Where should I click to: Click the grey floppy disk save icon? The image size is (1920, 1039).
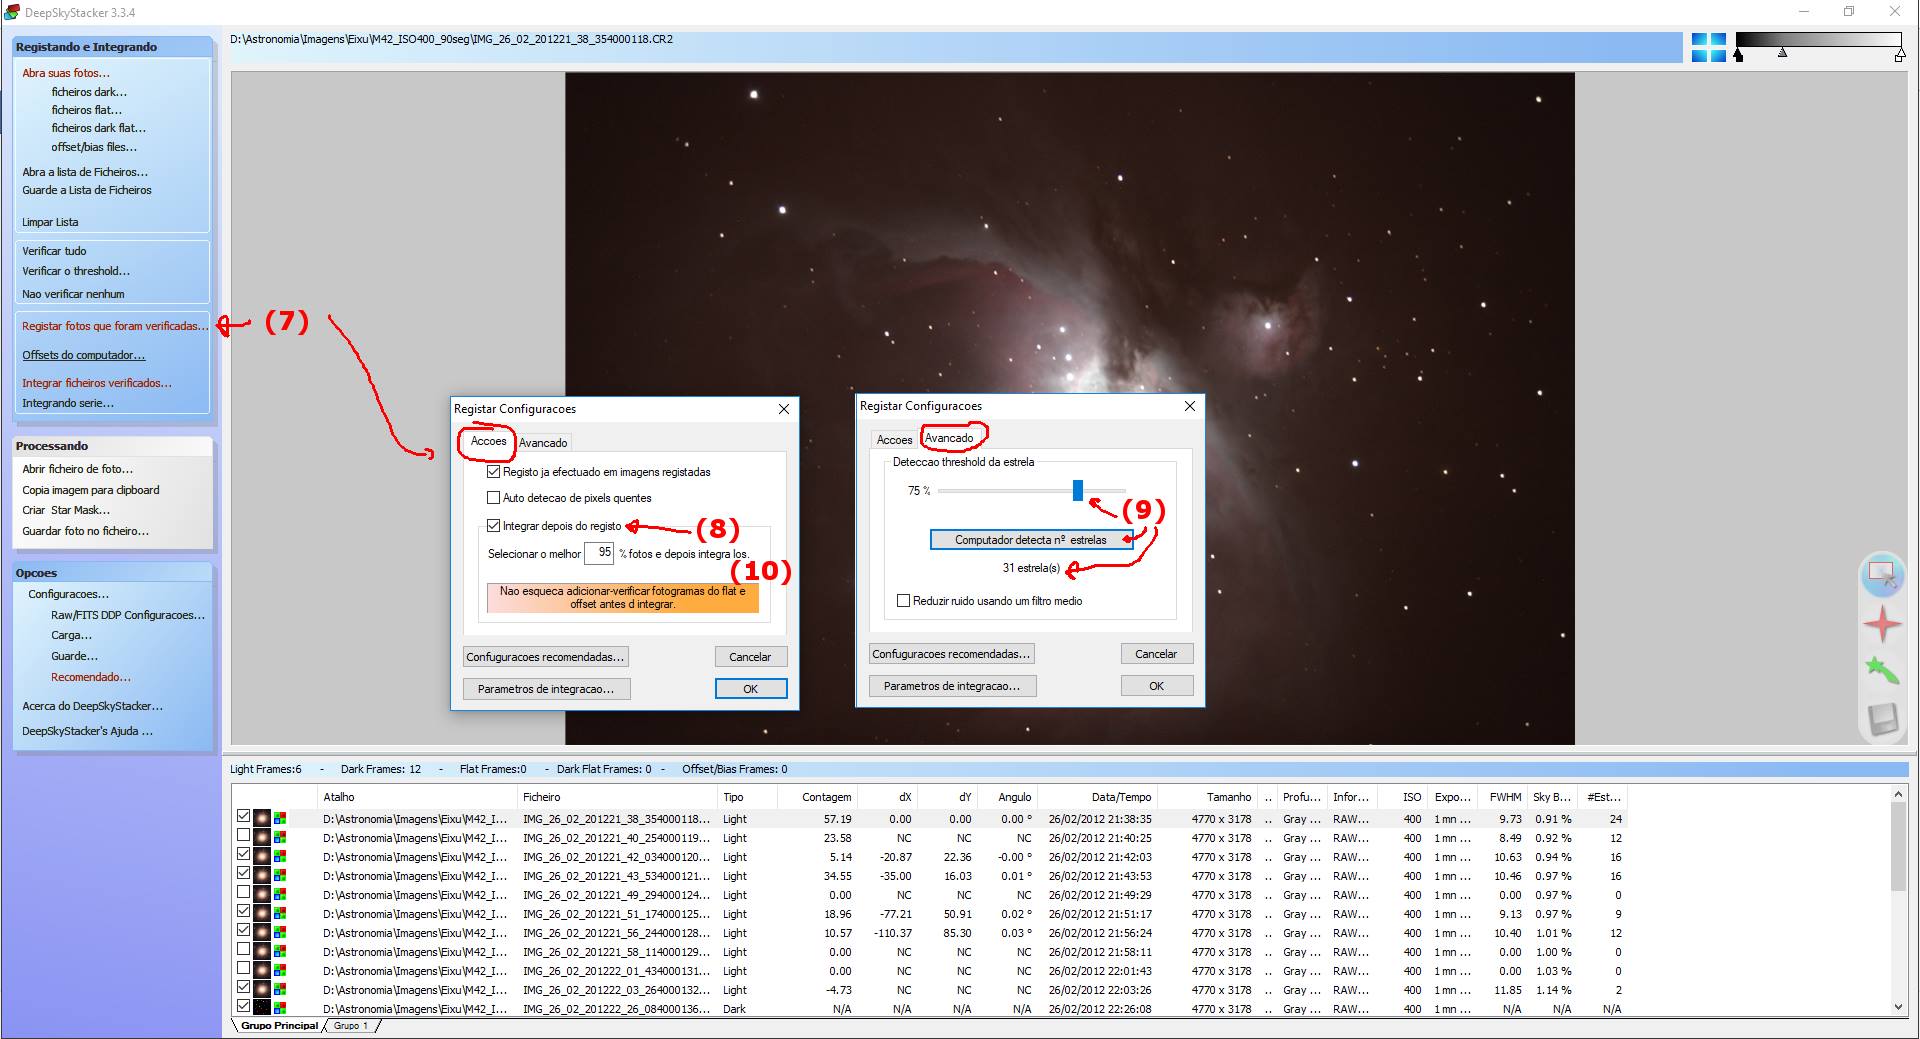tap(1882, 719)
